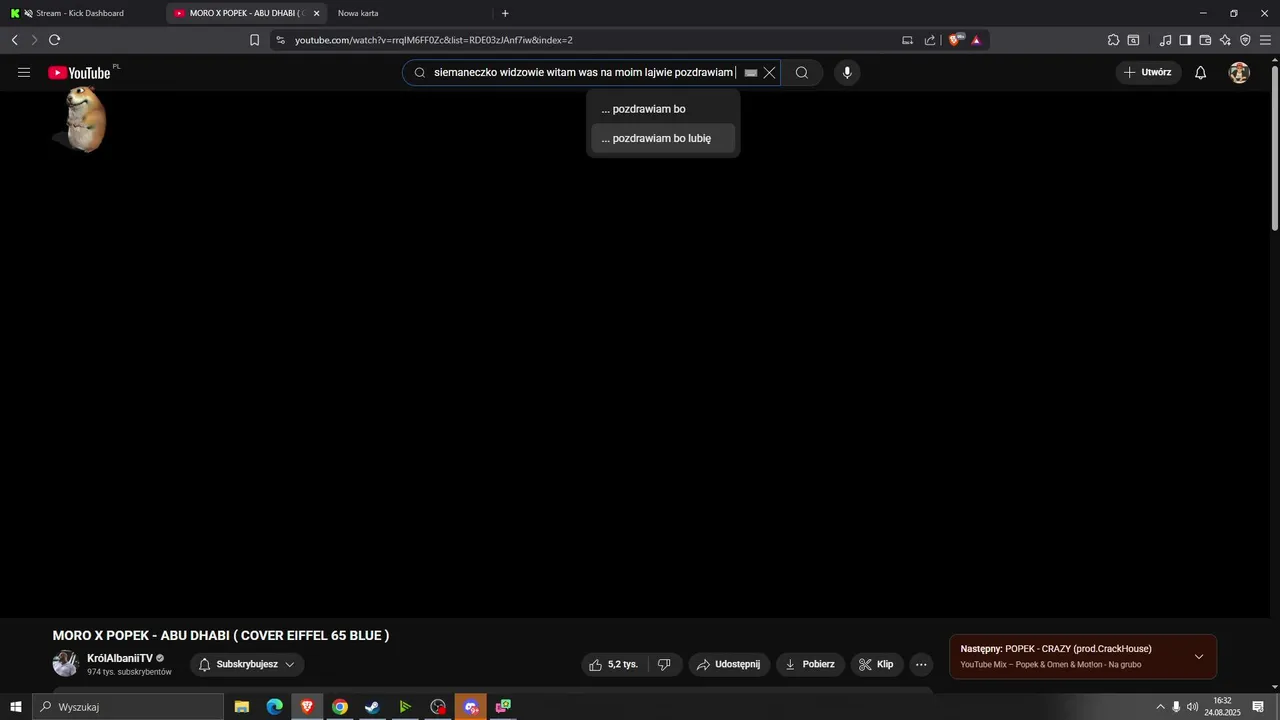
Task: Open YouTube notifications bell
Action: click(x=1201, y=72)
